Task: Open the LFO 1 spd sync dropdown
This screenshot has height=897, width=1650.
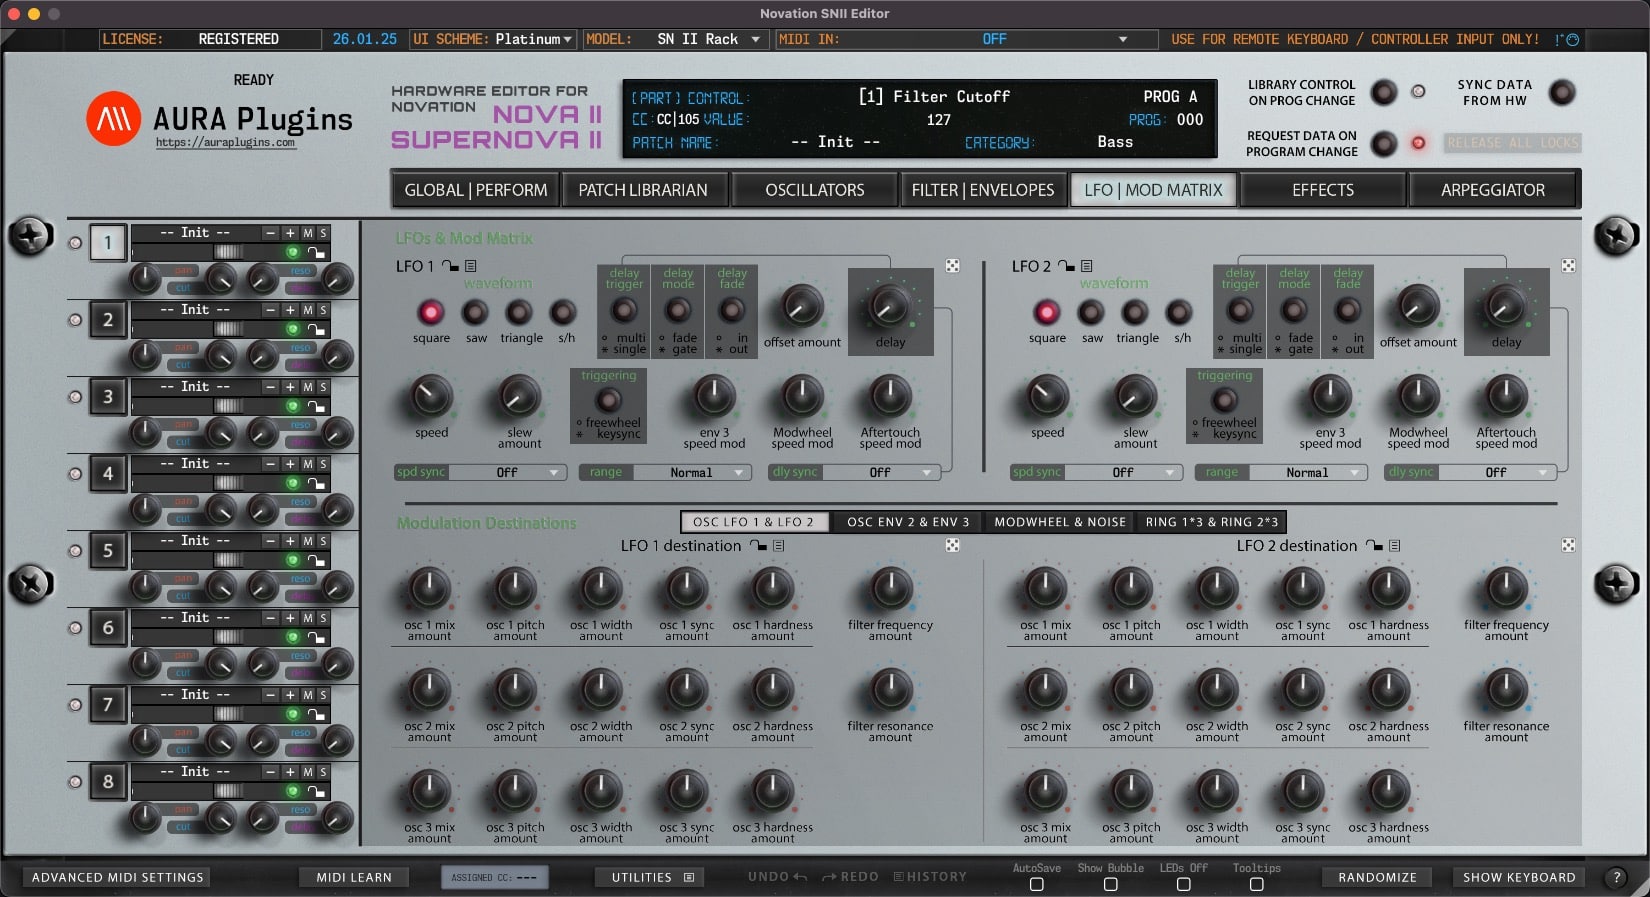Action: coord(507,472)
